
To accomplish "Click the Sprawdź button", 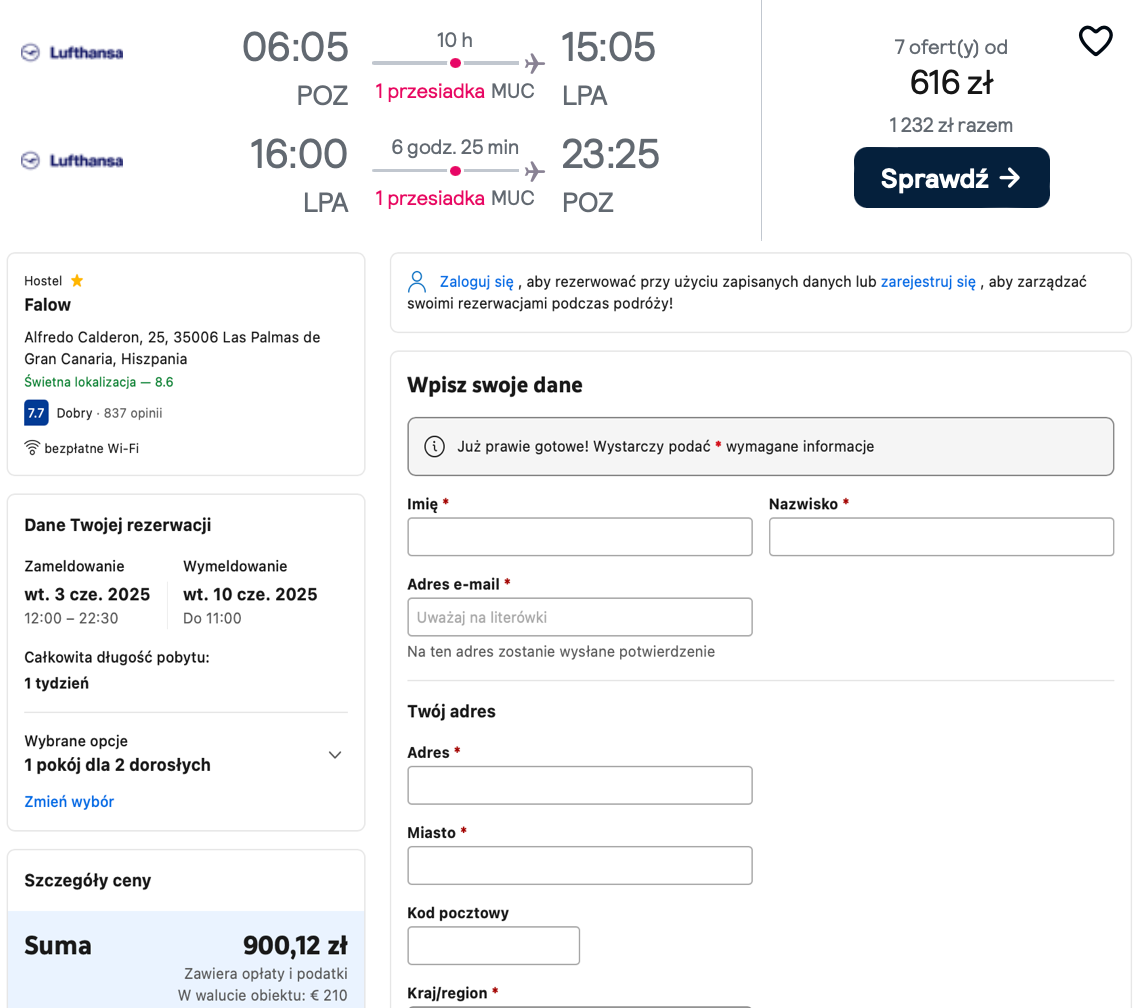I will pyautogui.click(x=952, y=178).
